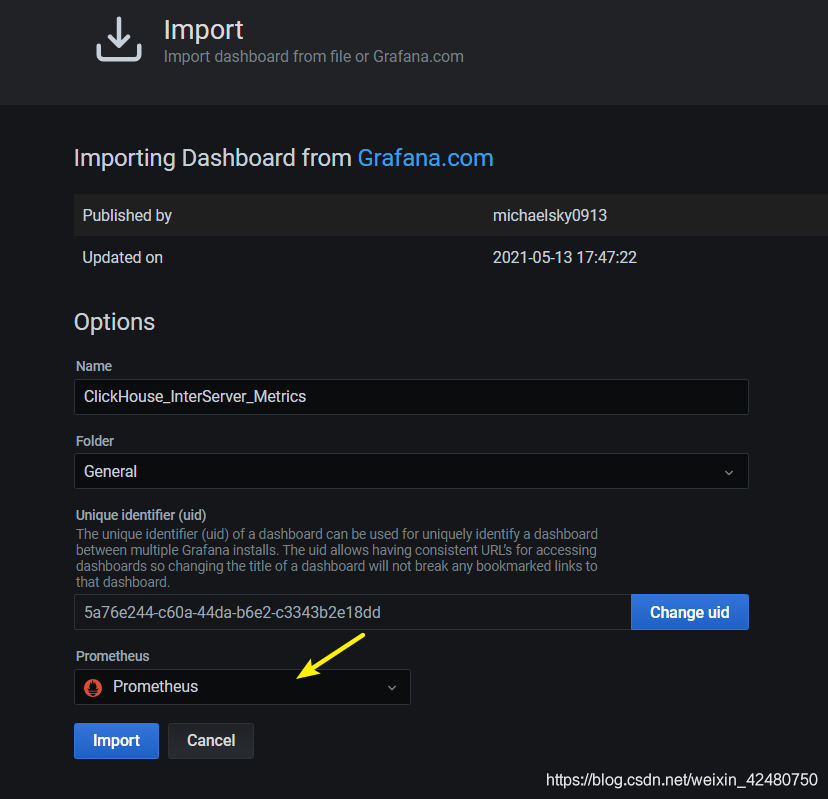This screenshot has height=799, width=828.
Task: Click the blue Import button
Action: coord(116,740)
